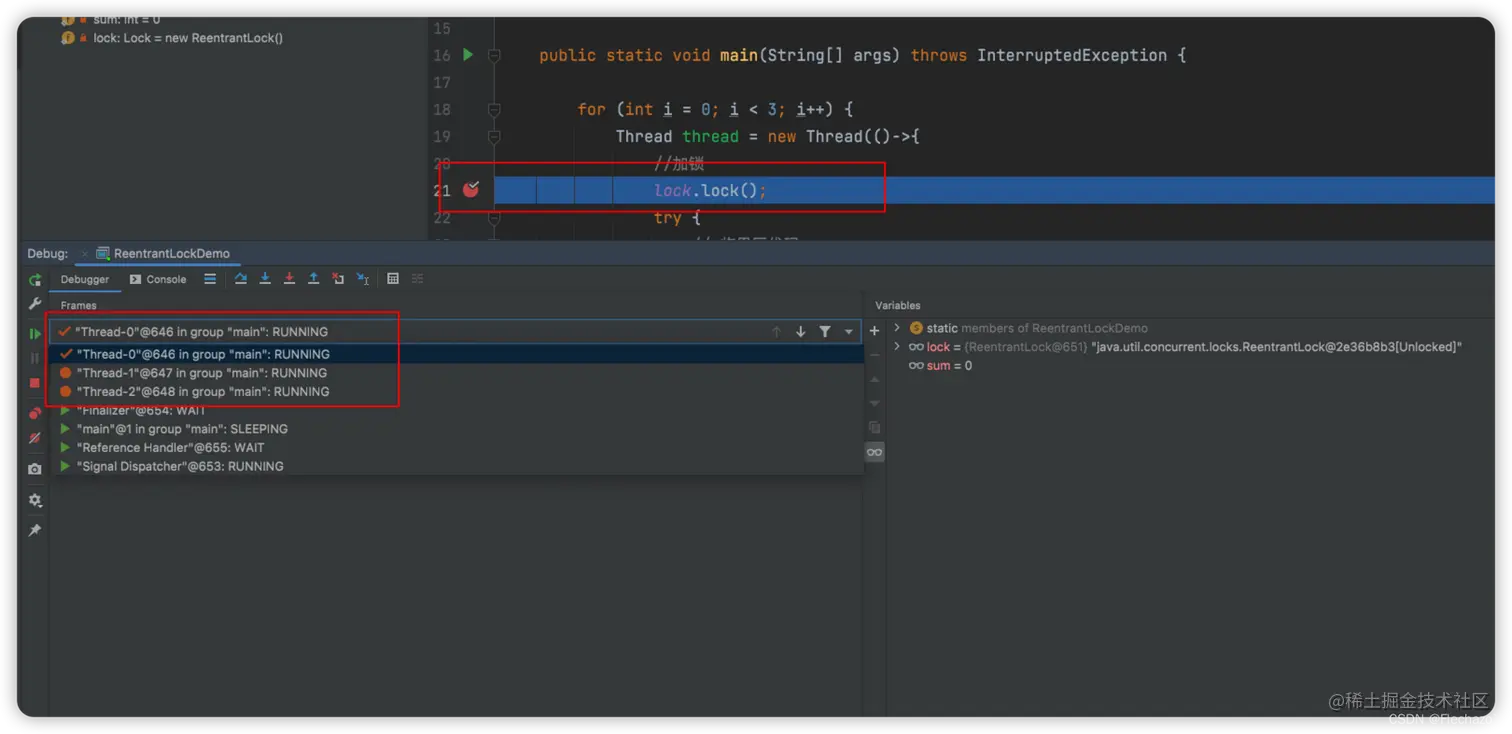Click the Pause program icon
This screenshot has height=734, width=1512.
tap(35, 358)
